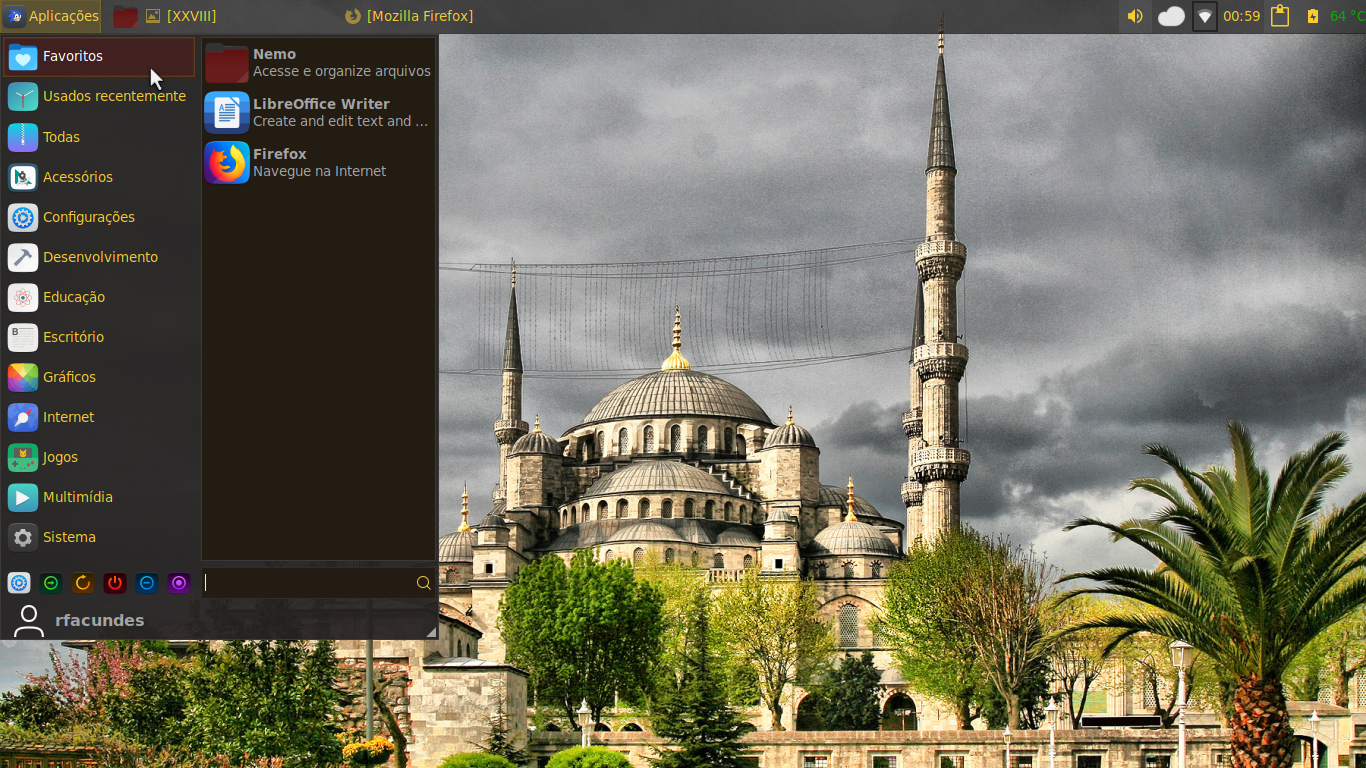This screenshot has width=1366, height=768.
Task: Launch LibreOffice Writer from favorites
Action: coord(318,113)
